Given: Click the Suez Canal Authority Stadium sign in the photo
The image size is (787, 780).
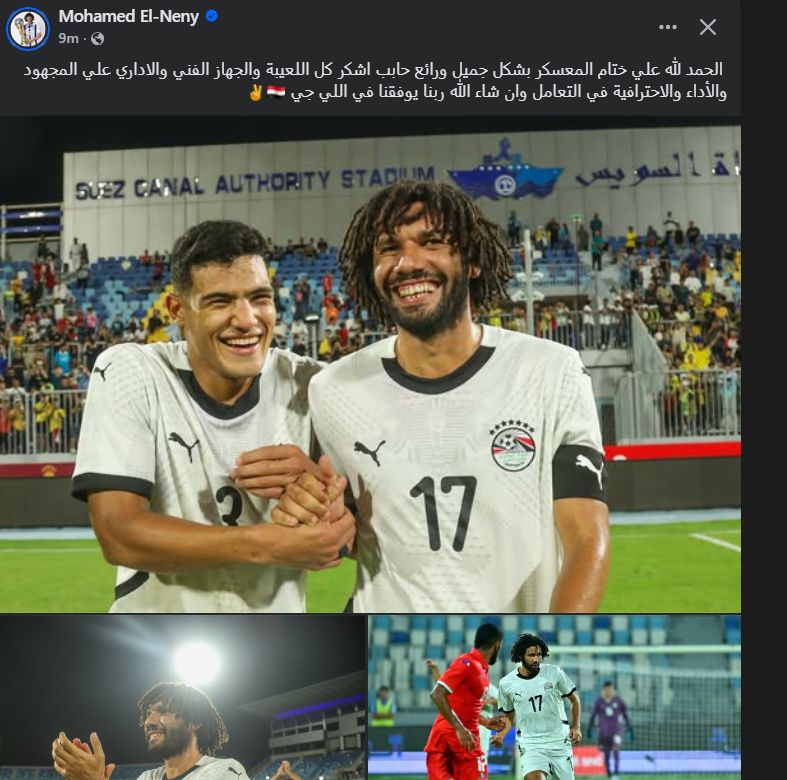Looking at the screenshot, I should click(254, 184).
